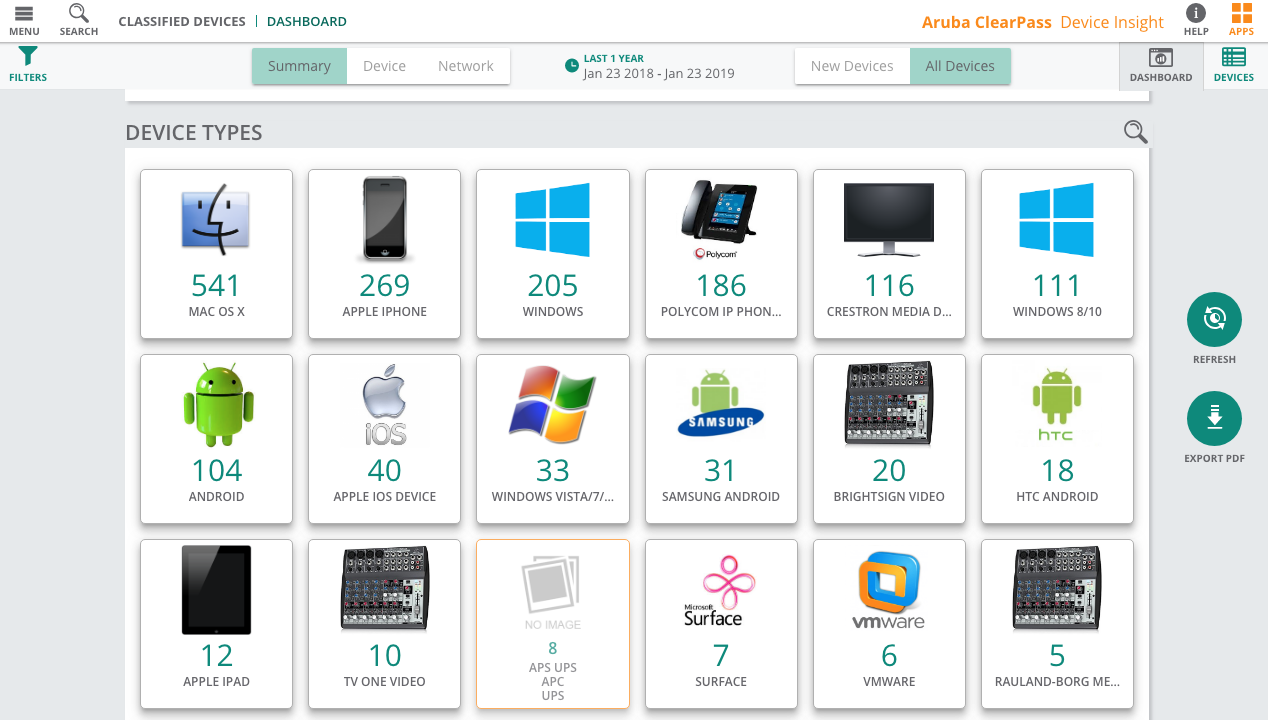
Task: Toggle to All Devices view
Action: coord(960,66)
